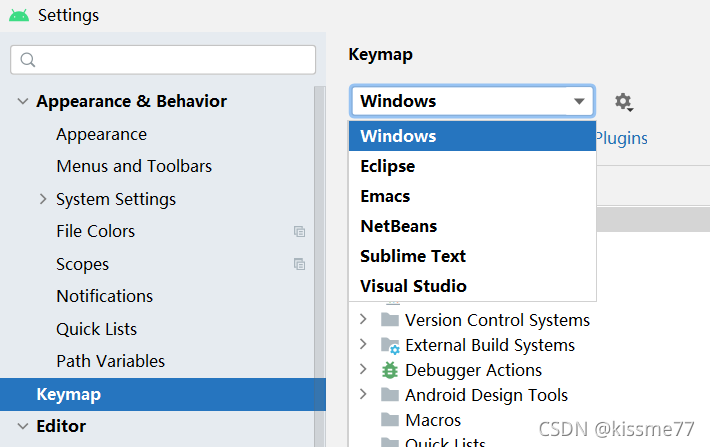Select the Emacs keymap option
This screenshot has height=447, width=710.
472,196
